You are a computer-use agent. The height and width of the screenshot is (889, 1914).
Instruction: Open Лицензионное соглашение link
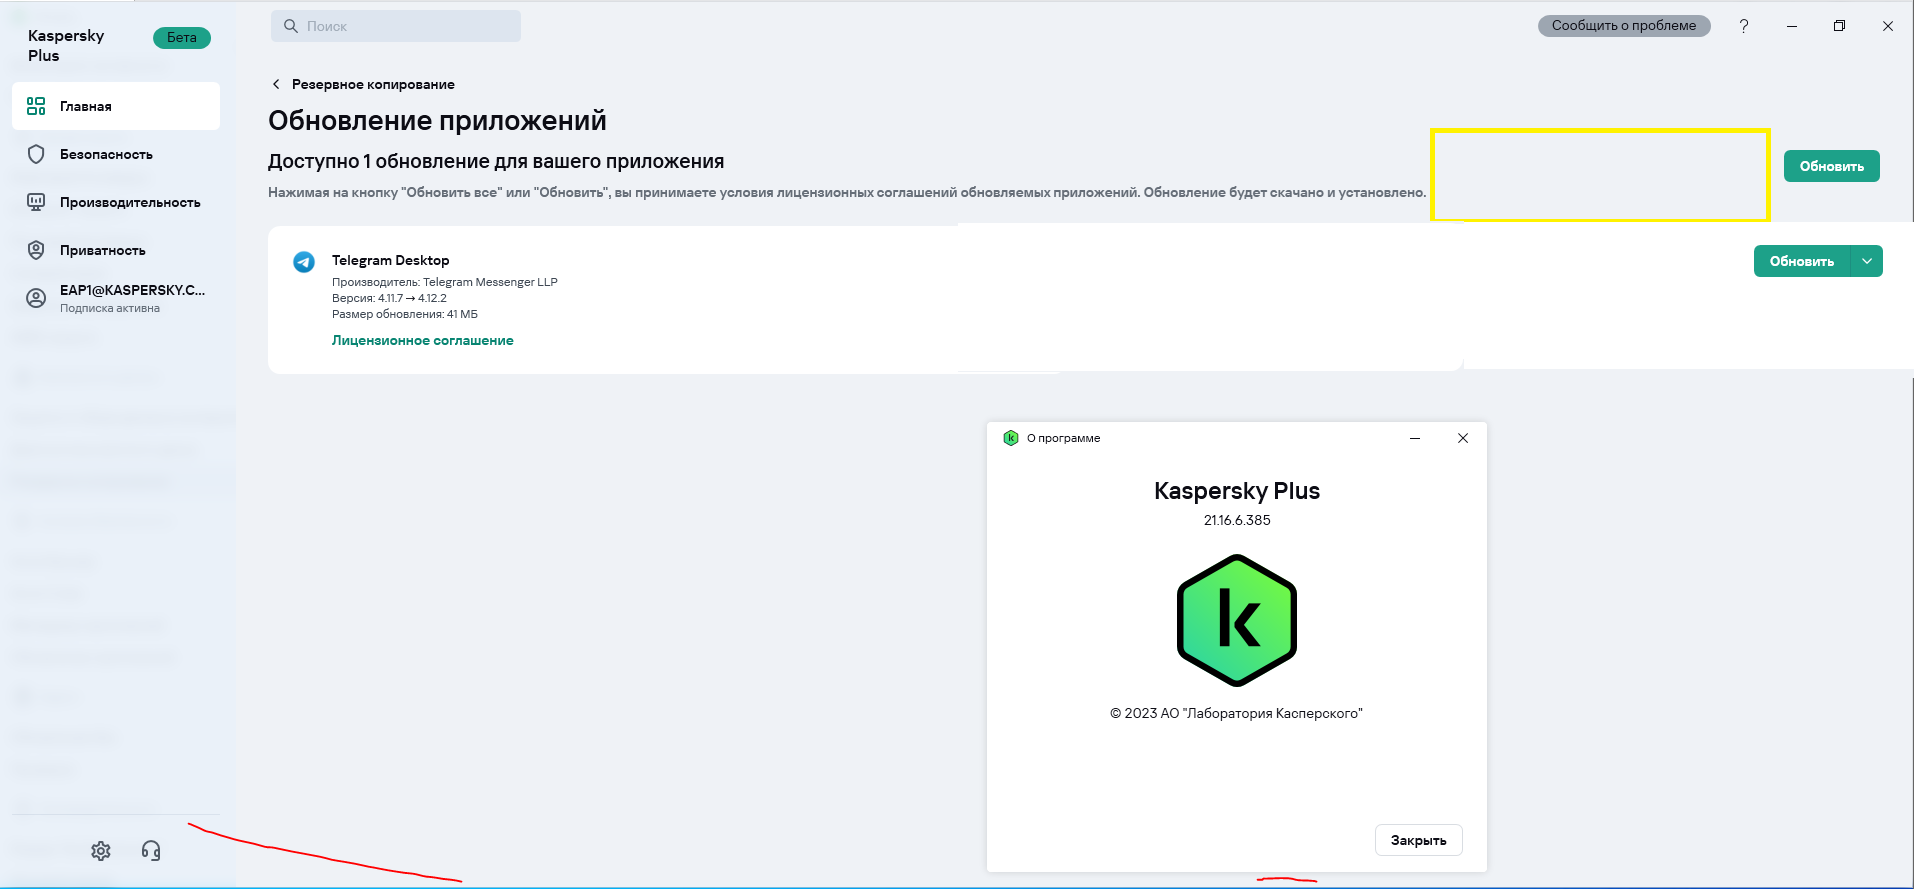[423, 340]
